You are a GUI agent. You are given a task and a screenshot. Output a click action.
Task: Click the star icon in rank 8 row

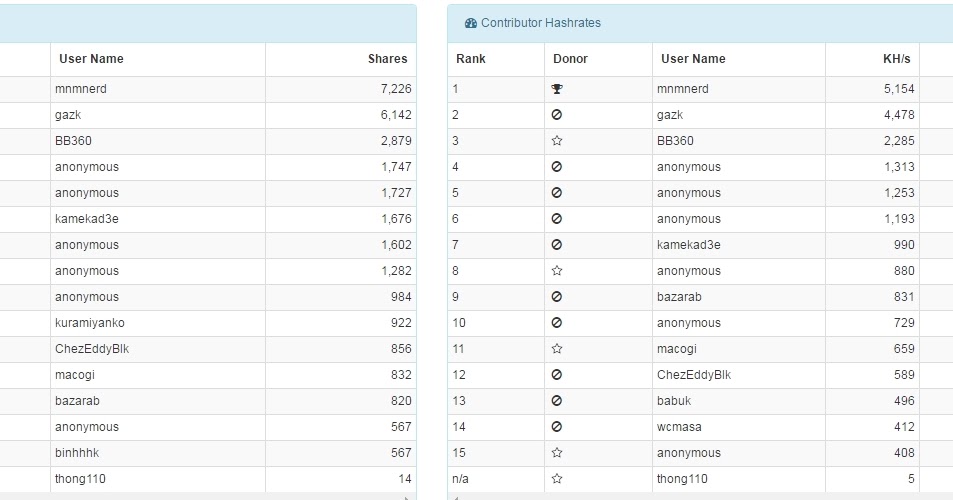click(x=557, y=271)
